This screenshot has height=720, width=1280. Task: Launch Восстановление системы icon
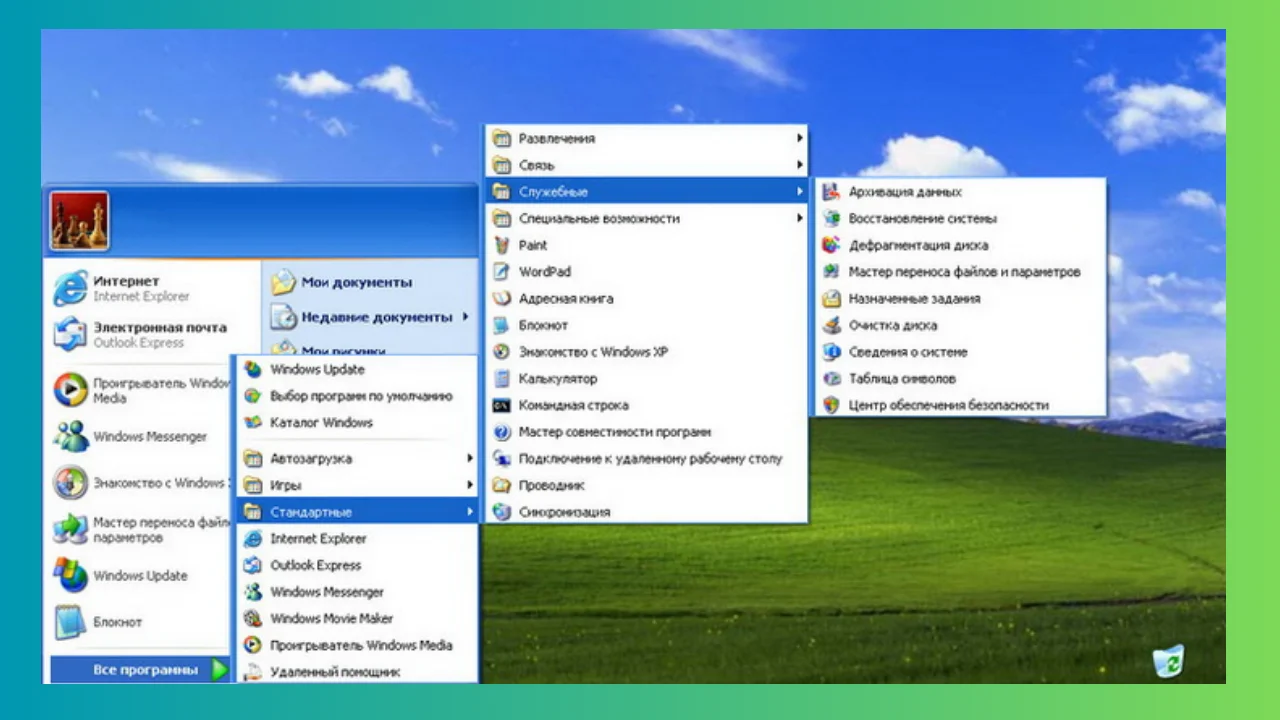[x=831, y=218]
